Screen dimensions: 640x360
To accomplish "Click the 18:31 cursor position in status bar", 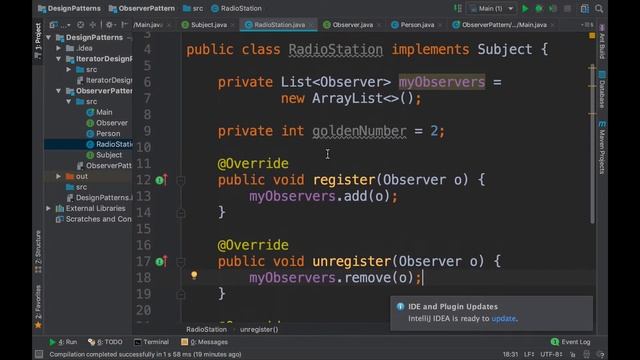I will pyautogui.click(x=510, y=355).
